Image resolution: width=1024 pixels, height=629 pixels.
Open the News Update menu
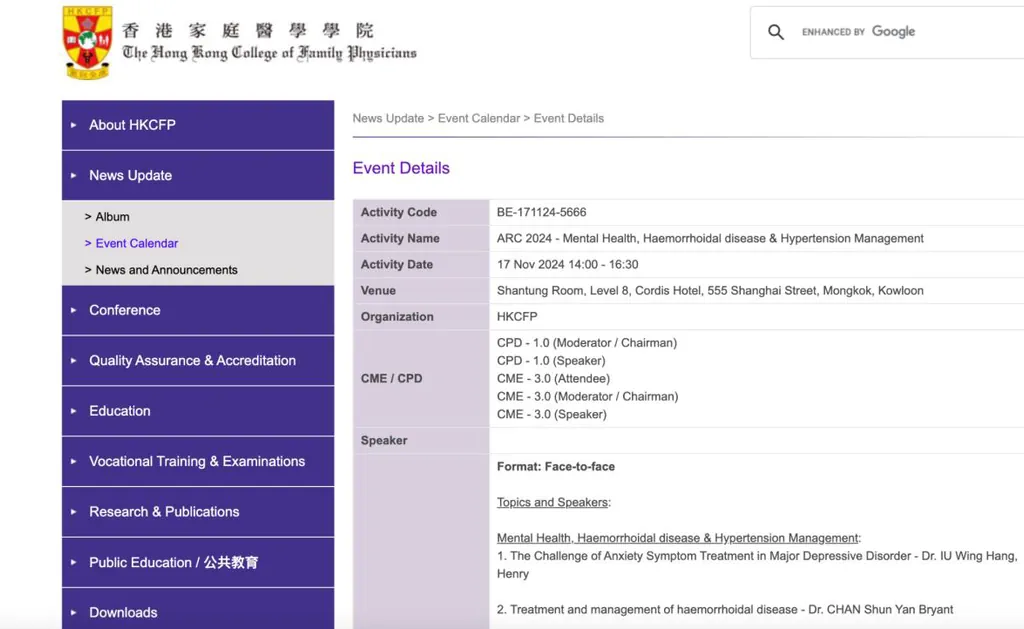[x=198, y=176]
